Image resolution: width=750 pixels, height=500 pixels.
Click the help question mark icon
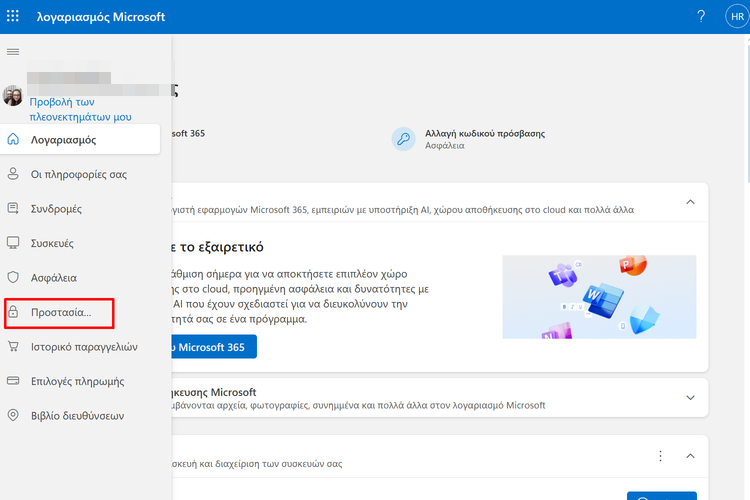701,17
